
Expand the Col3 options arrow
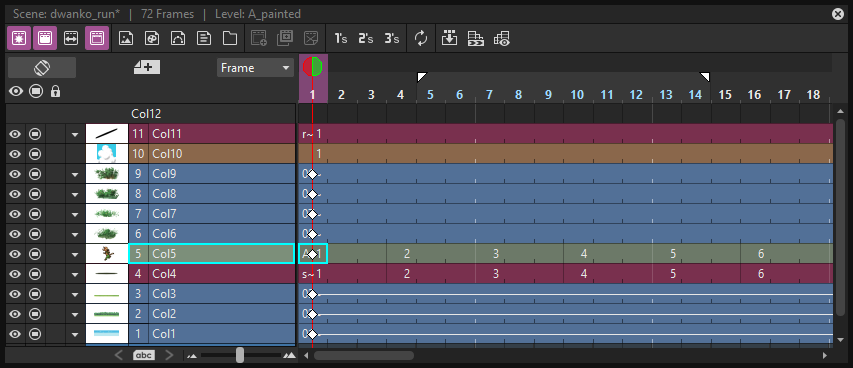75,295
